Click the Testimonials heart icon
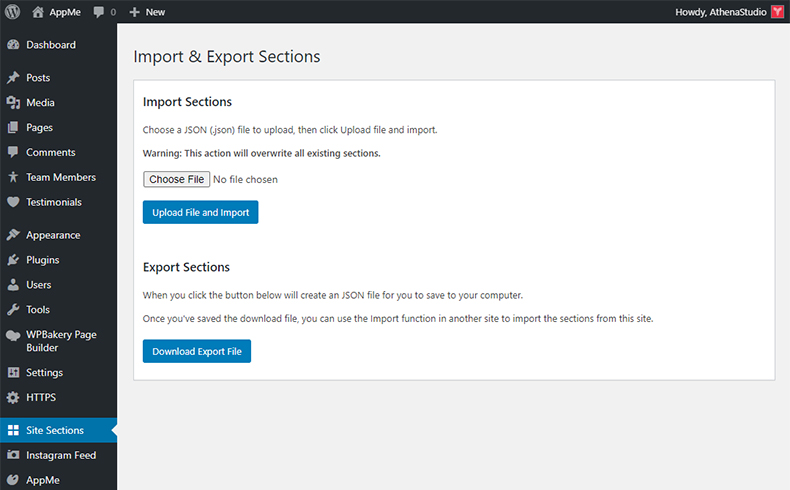This screenshot has width=790, height=490. point(13,202)
